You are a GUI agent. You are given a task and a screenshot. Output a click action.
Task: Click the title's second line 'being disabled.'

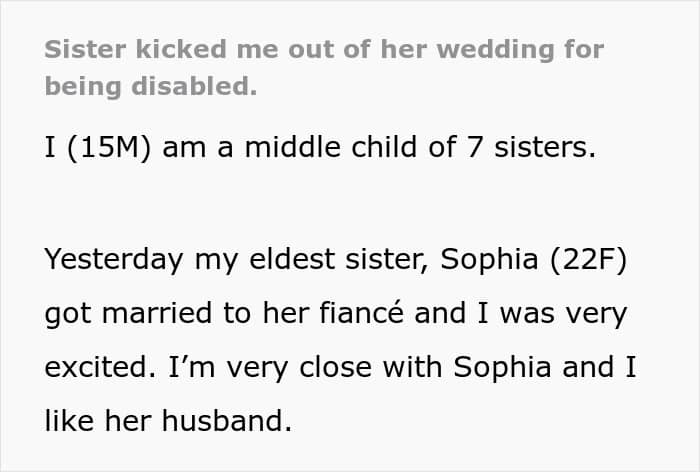tap(151, 86)
